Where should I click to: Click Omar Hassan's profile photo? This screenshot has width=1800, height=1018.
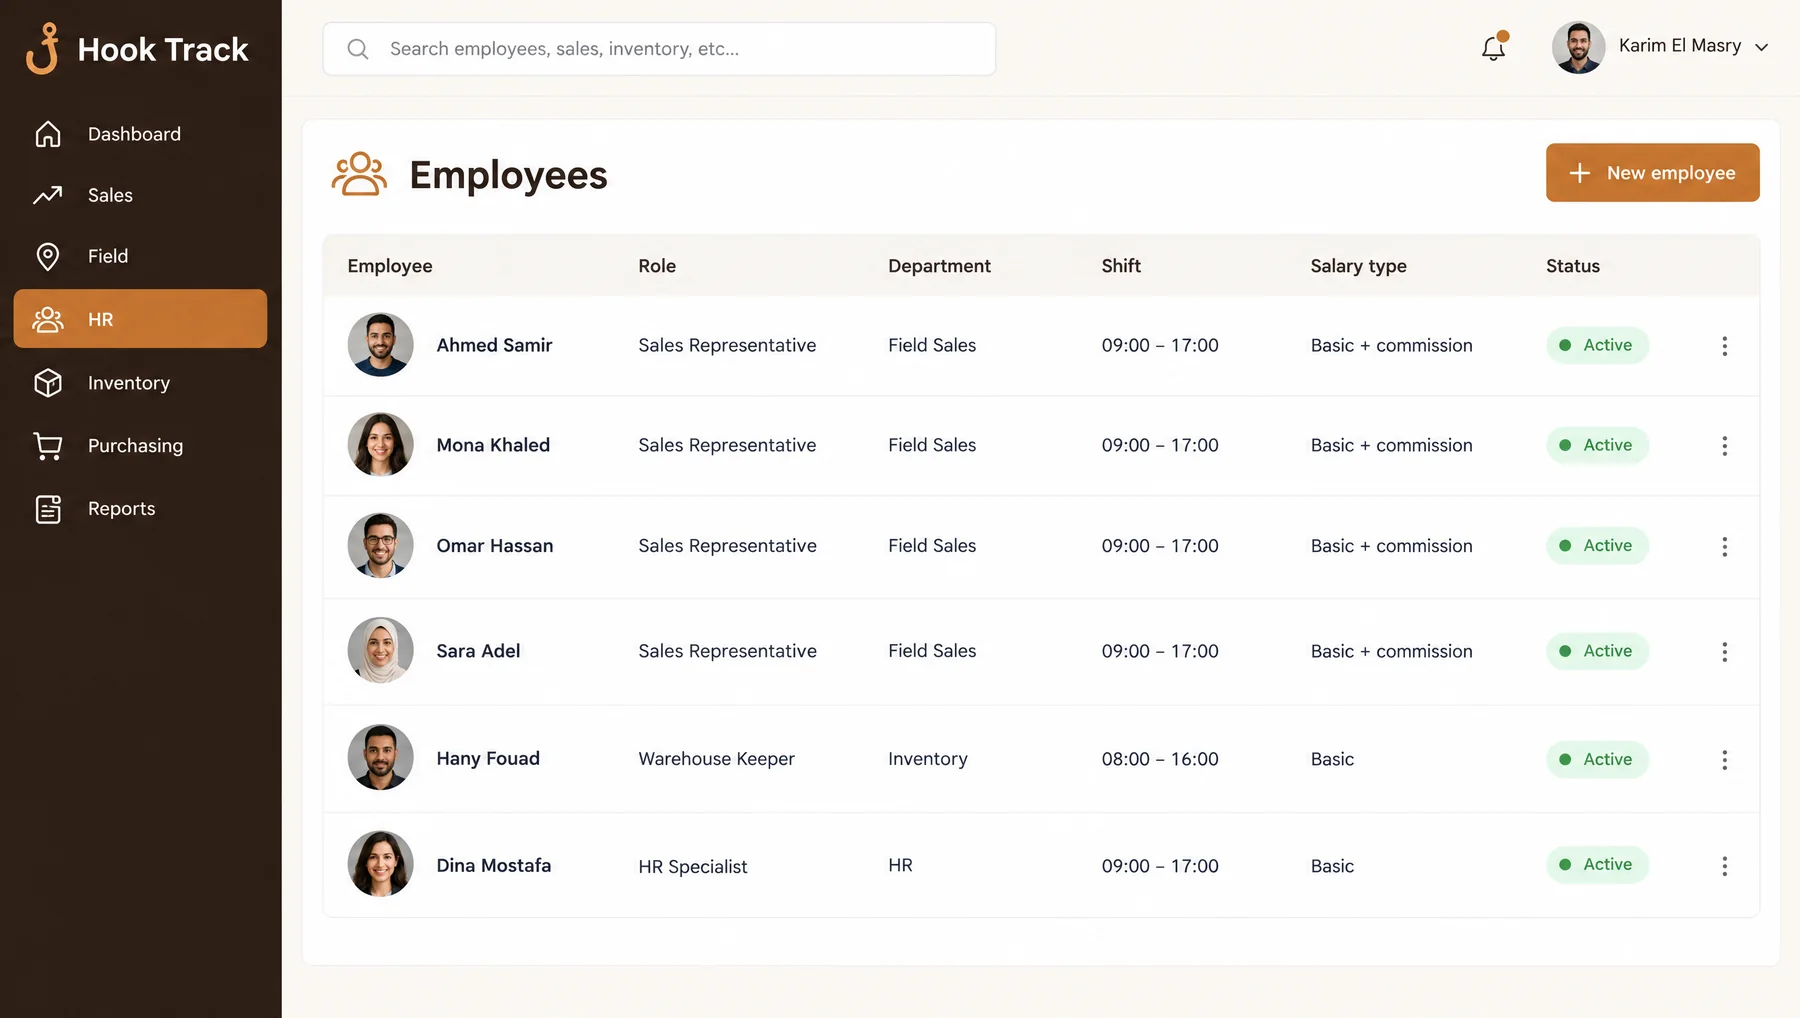pyautogui.click(x=380, y=546)
